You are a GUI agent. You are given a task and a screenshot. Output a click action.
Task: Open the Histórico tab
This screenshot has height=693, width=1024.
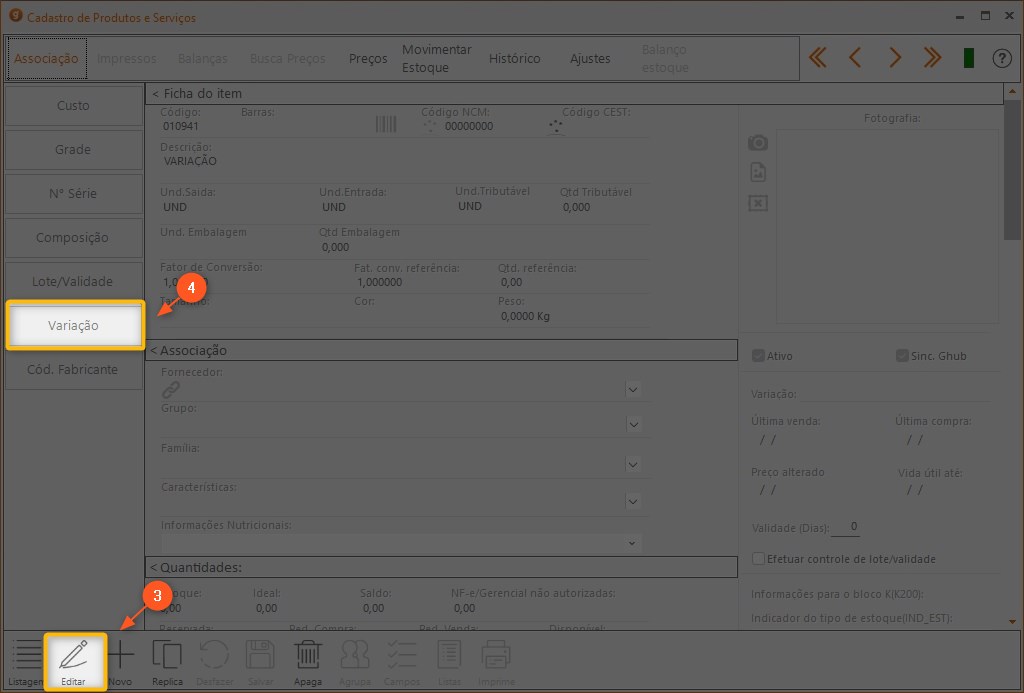point(514,58)
